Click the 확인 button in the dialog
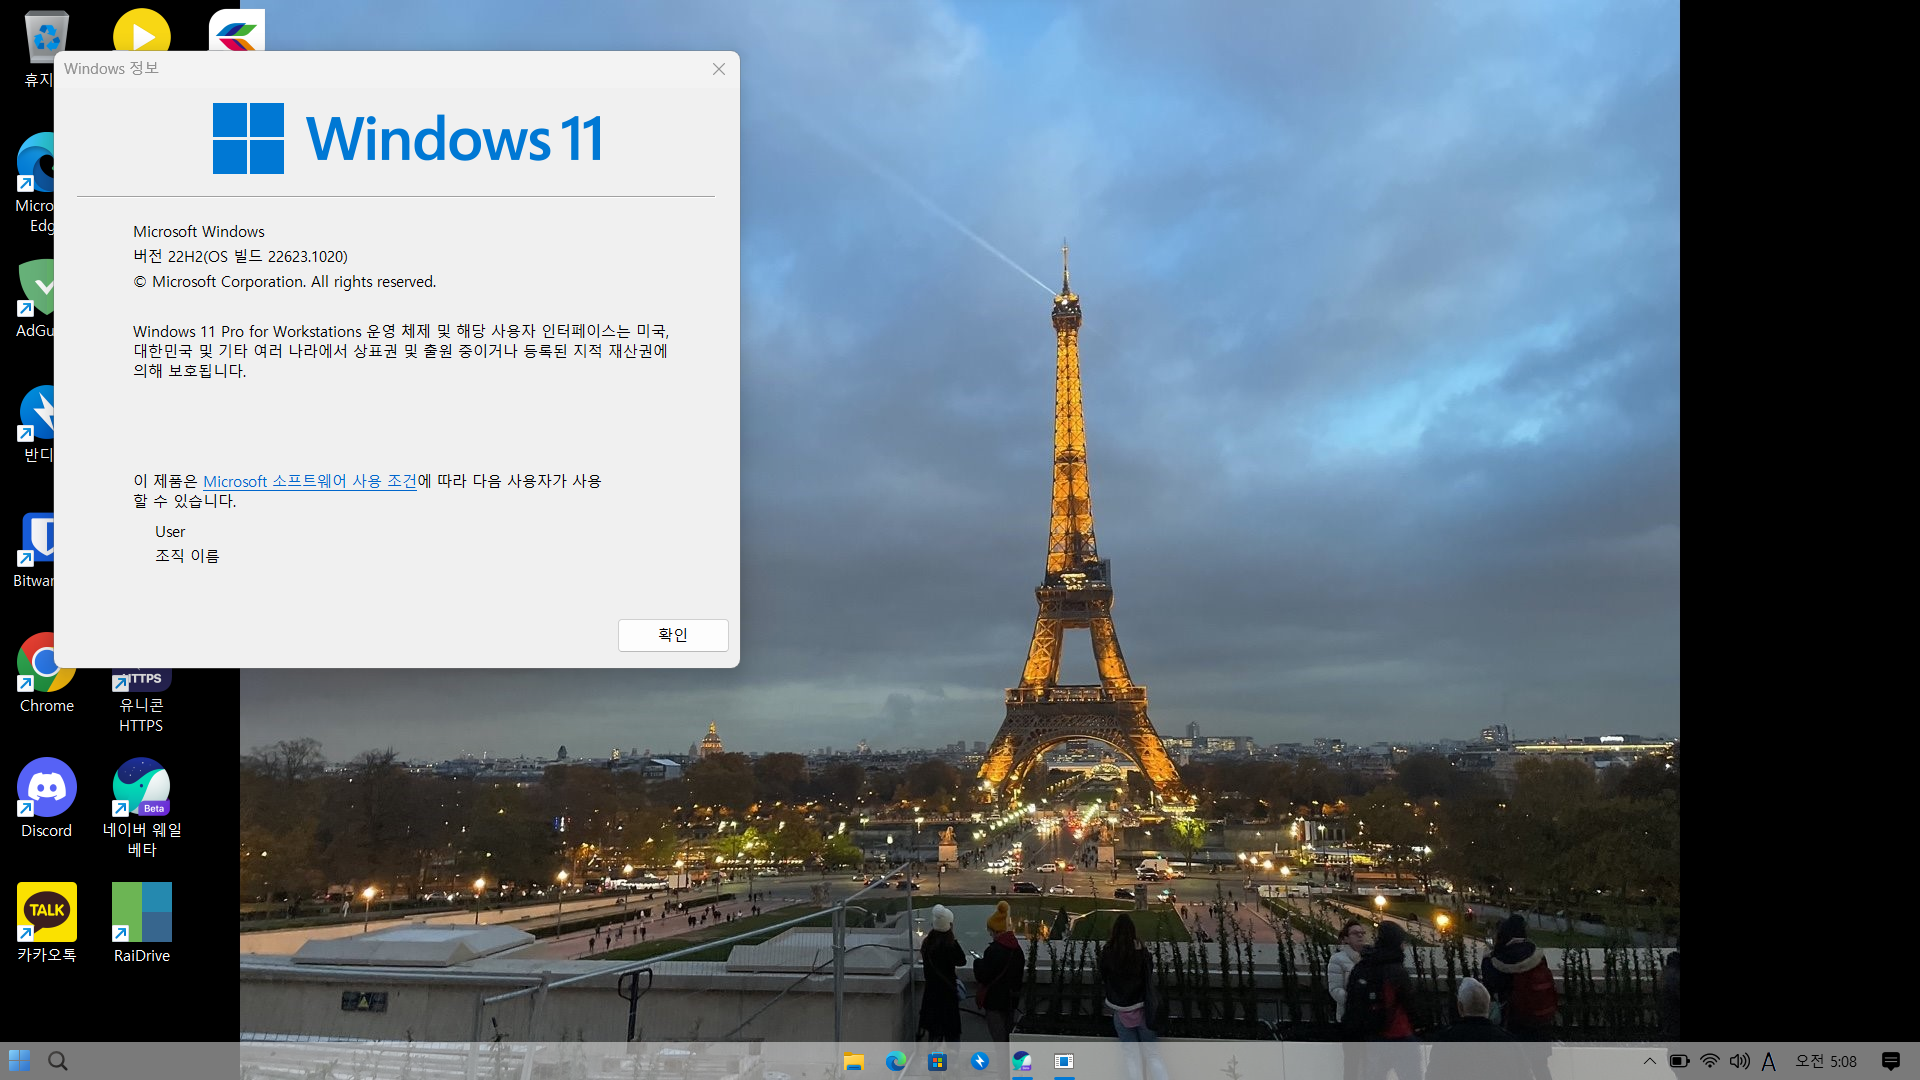 click(672, 635)
